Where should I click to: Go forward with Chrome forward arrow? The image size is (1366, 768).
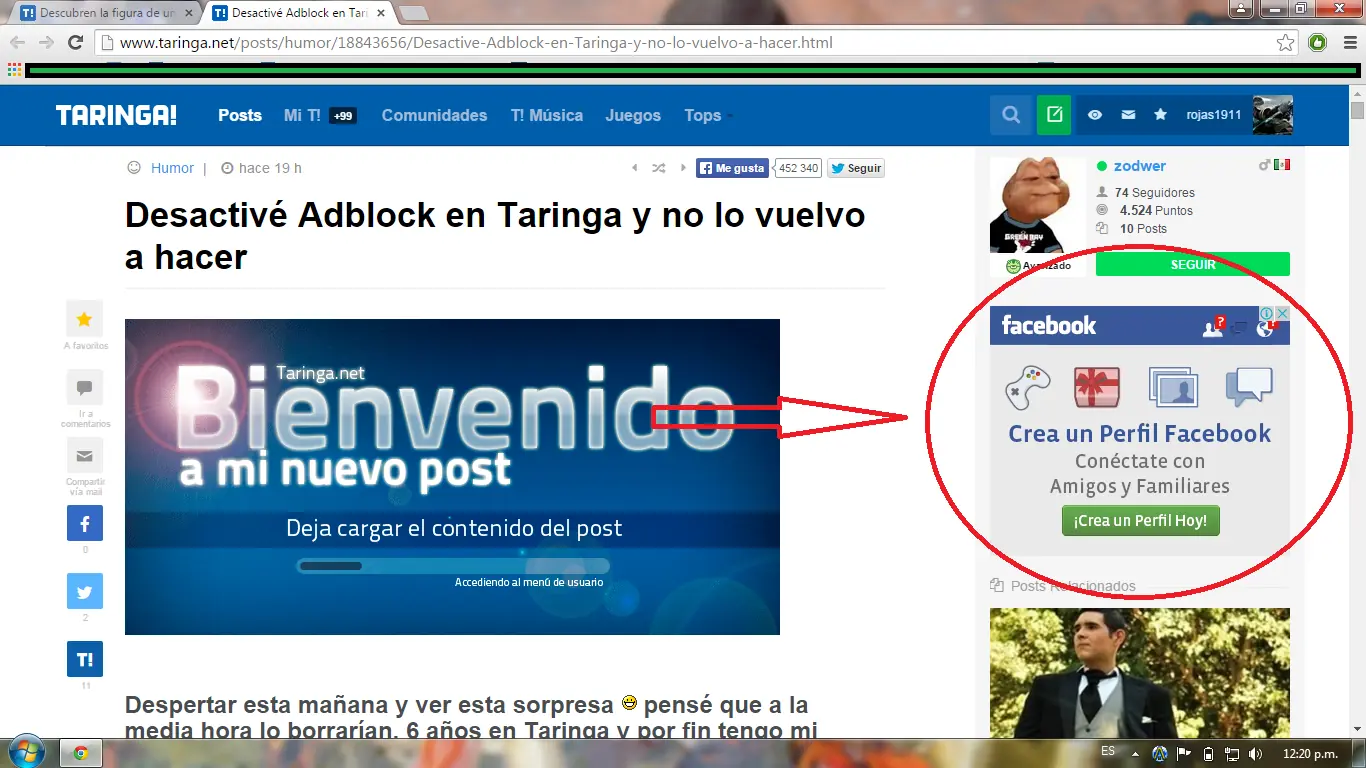pyautogui.click(x=46, y=43)
